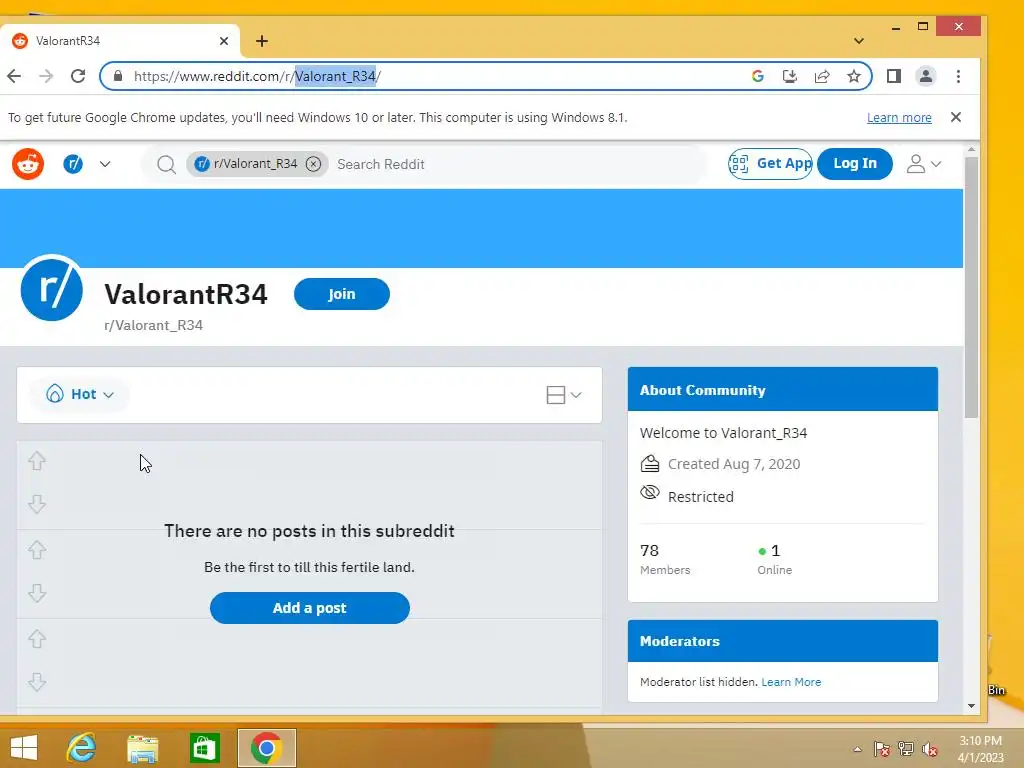Open the user account dropdown menu
Viewport: 1024px width, 768px height.
point(923,164)
